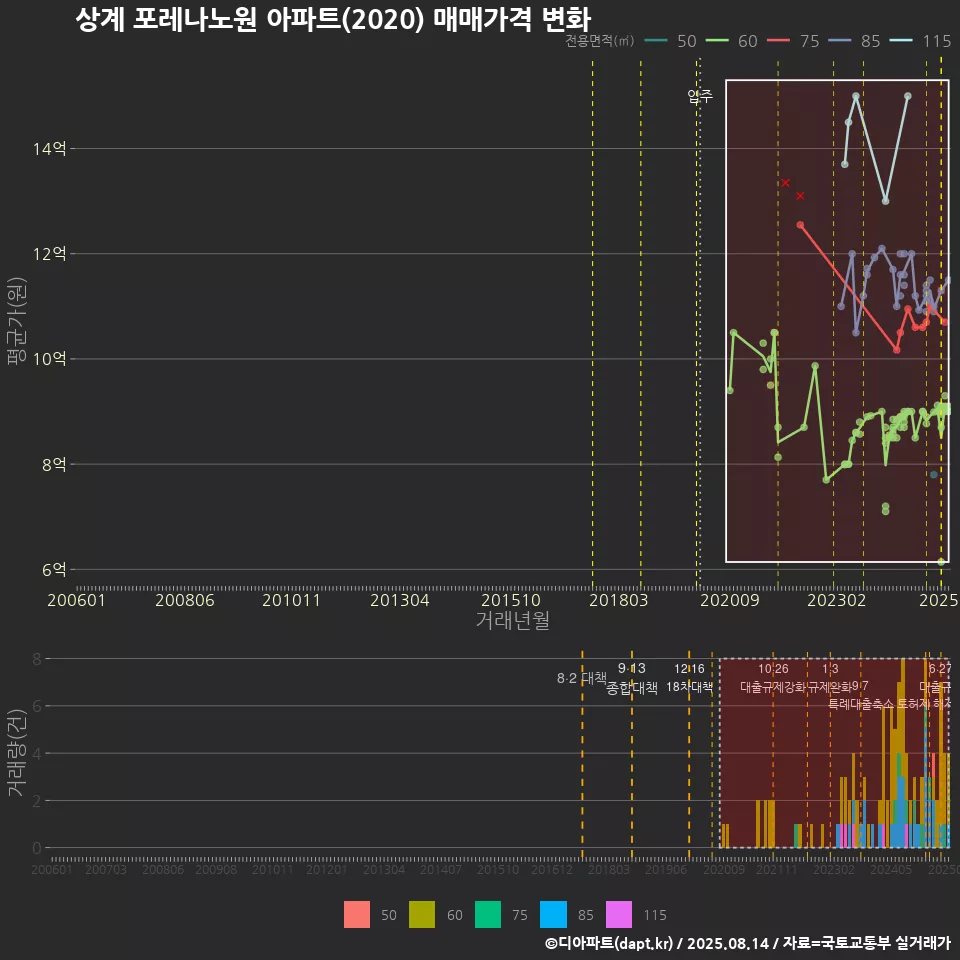
Task: Click the 4 label on volume axis
Action: [x=37, y=753]
